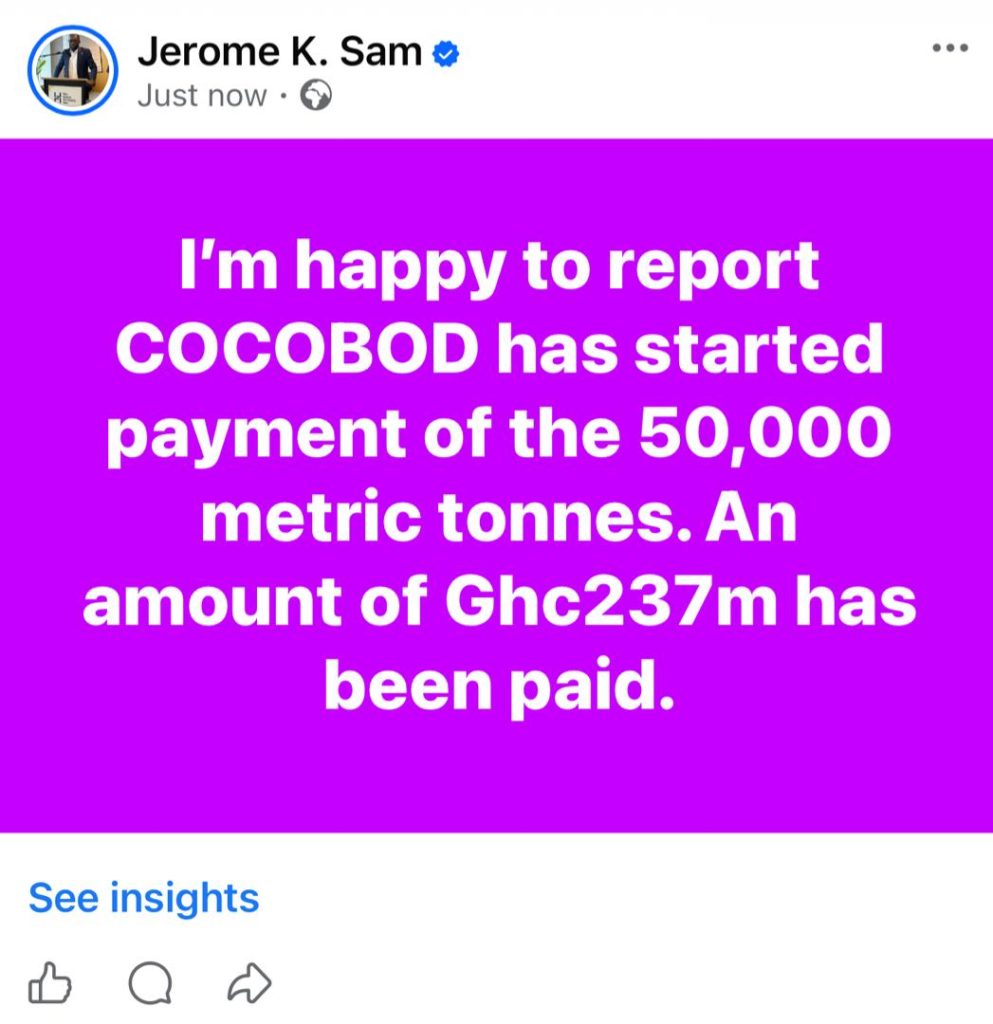Like the COCOBOD payment post
993x1024 pixels.
point(50,985)
